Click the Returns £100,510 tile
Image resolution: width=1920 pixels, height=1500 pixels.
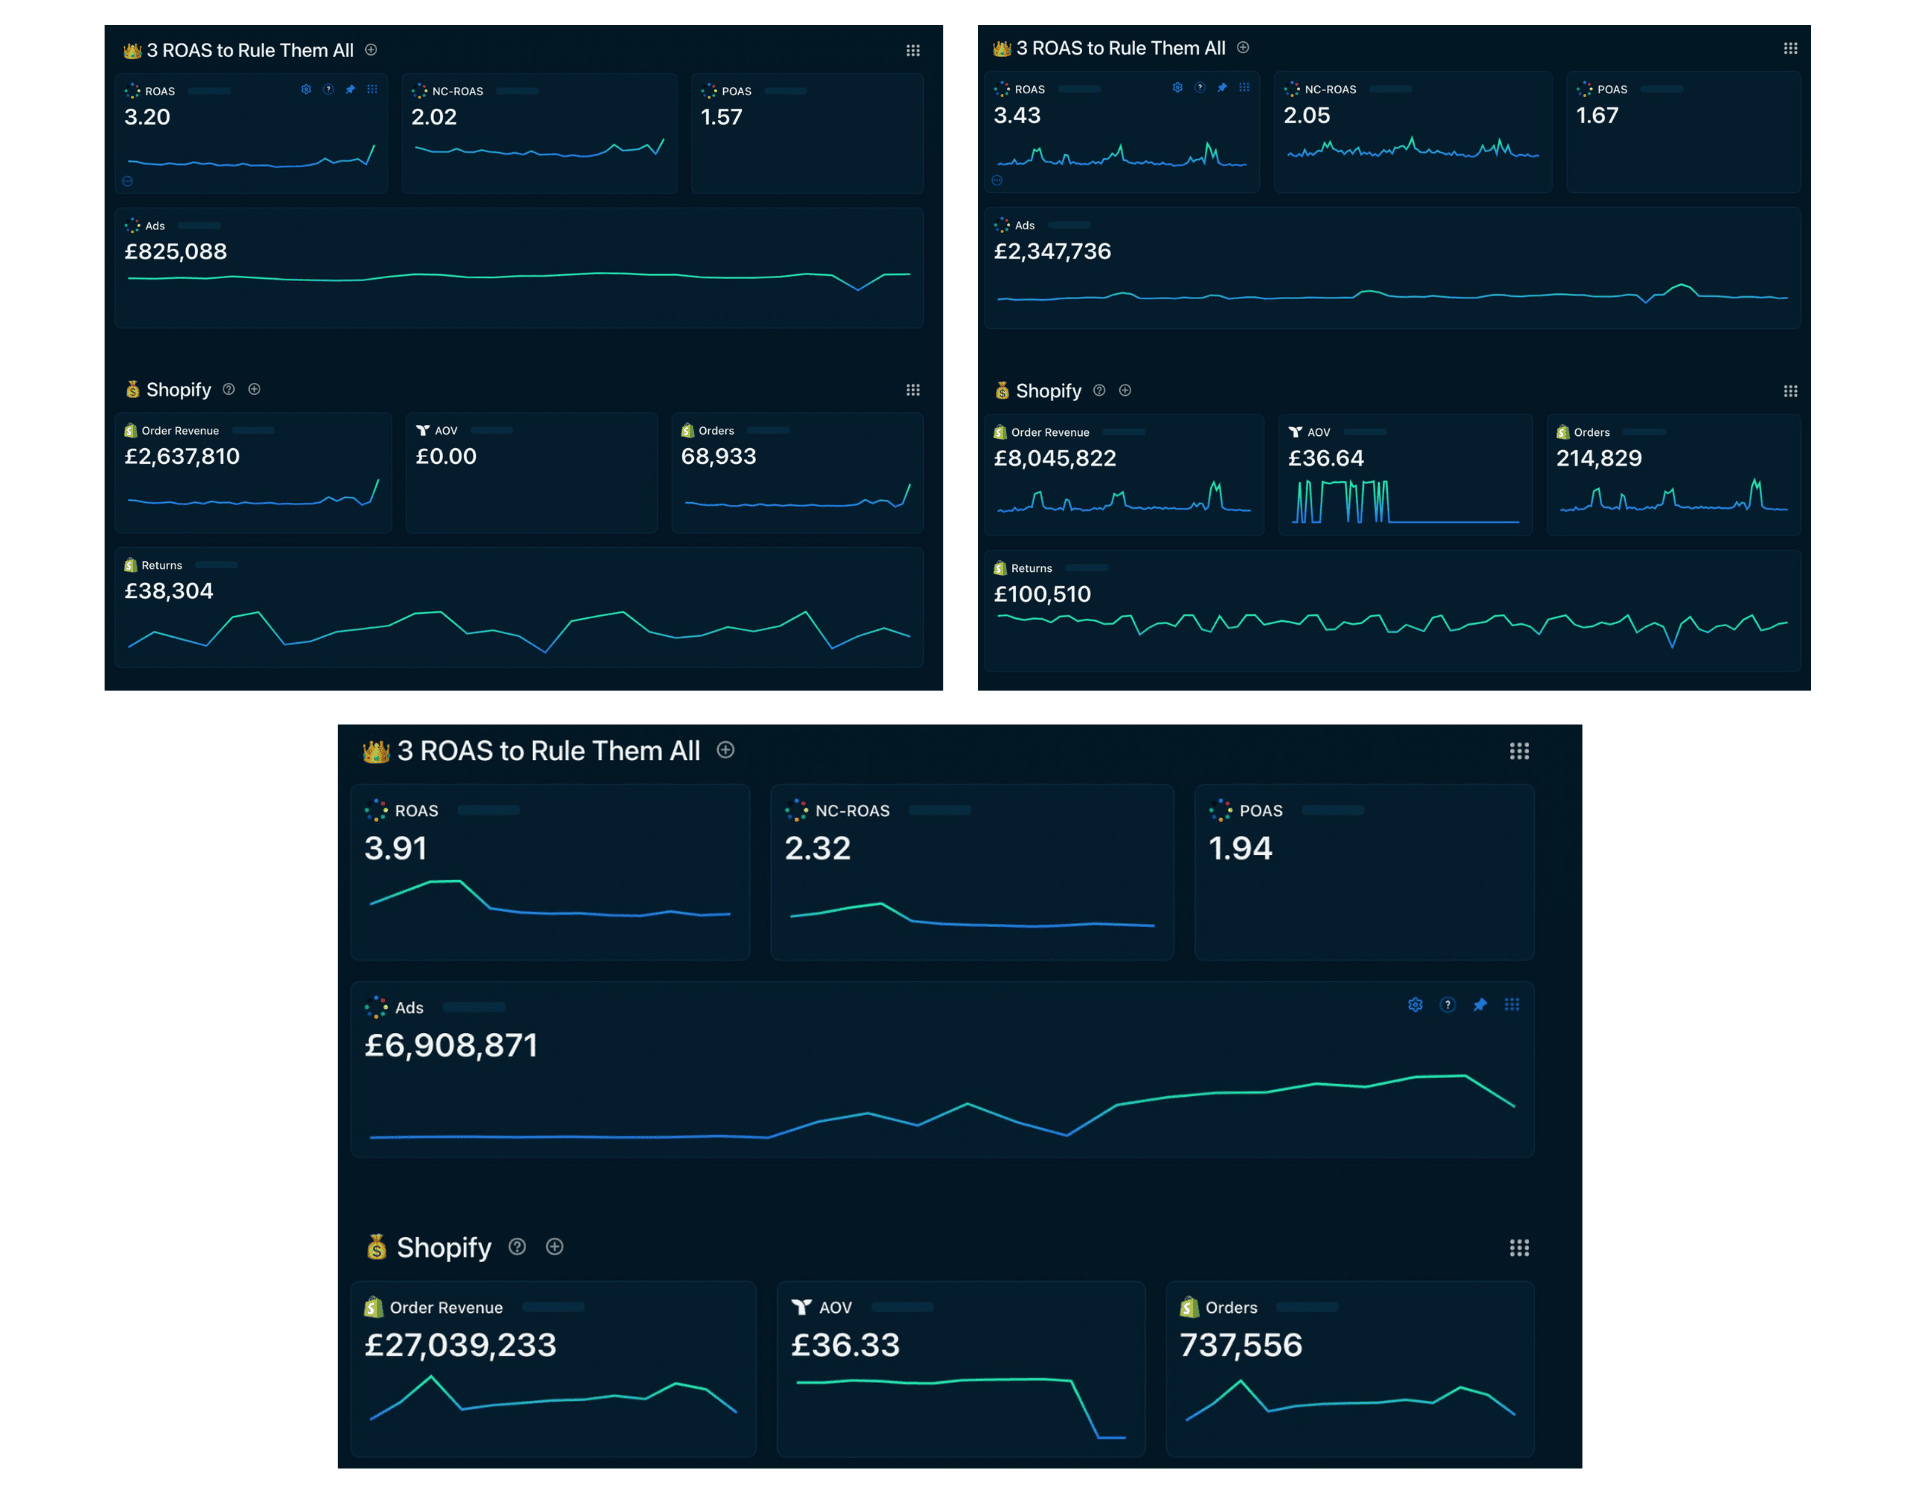(1392, 610)
